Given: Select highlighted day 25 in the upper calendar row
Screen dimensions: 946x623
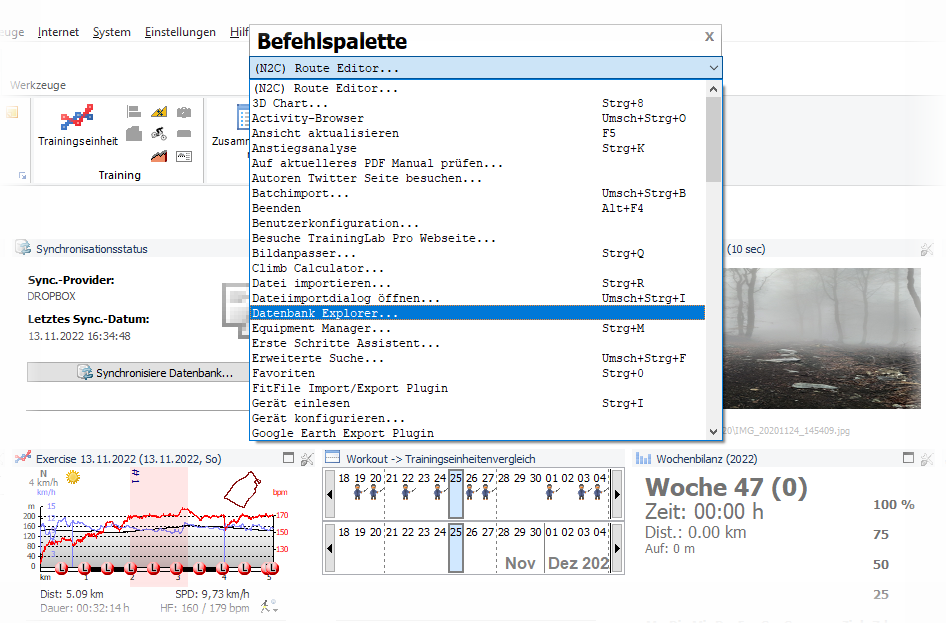Looking at the screenshot, I should click(456, 493).
